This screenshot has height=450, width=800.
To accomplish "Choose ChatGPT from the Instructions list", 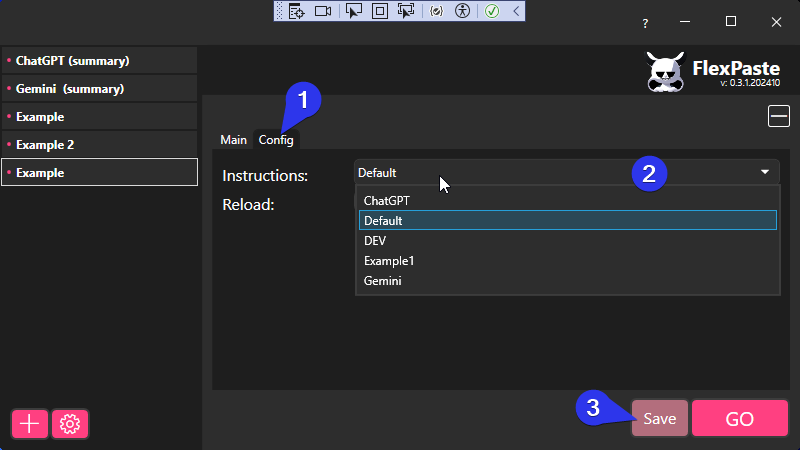I will click(x=387, y=200).
